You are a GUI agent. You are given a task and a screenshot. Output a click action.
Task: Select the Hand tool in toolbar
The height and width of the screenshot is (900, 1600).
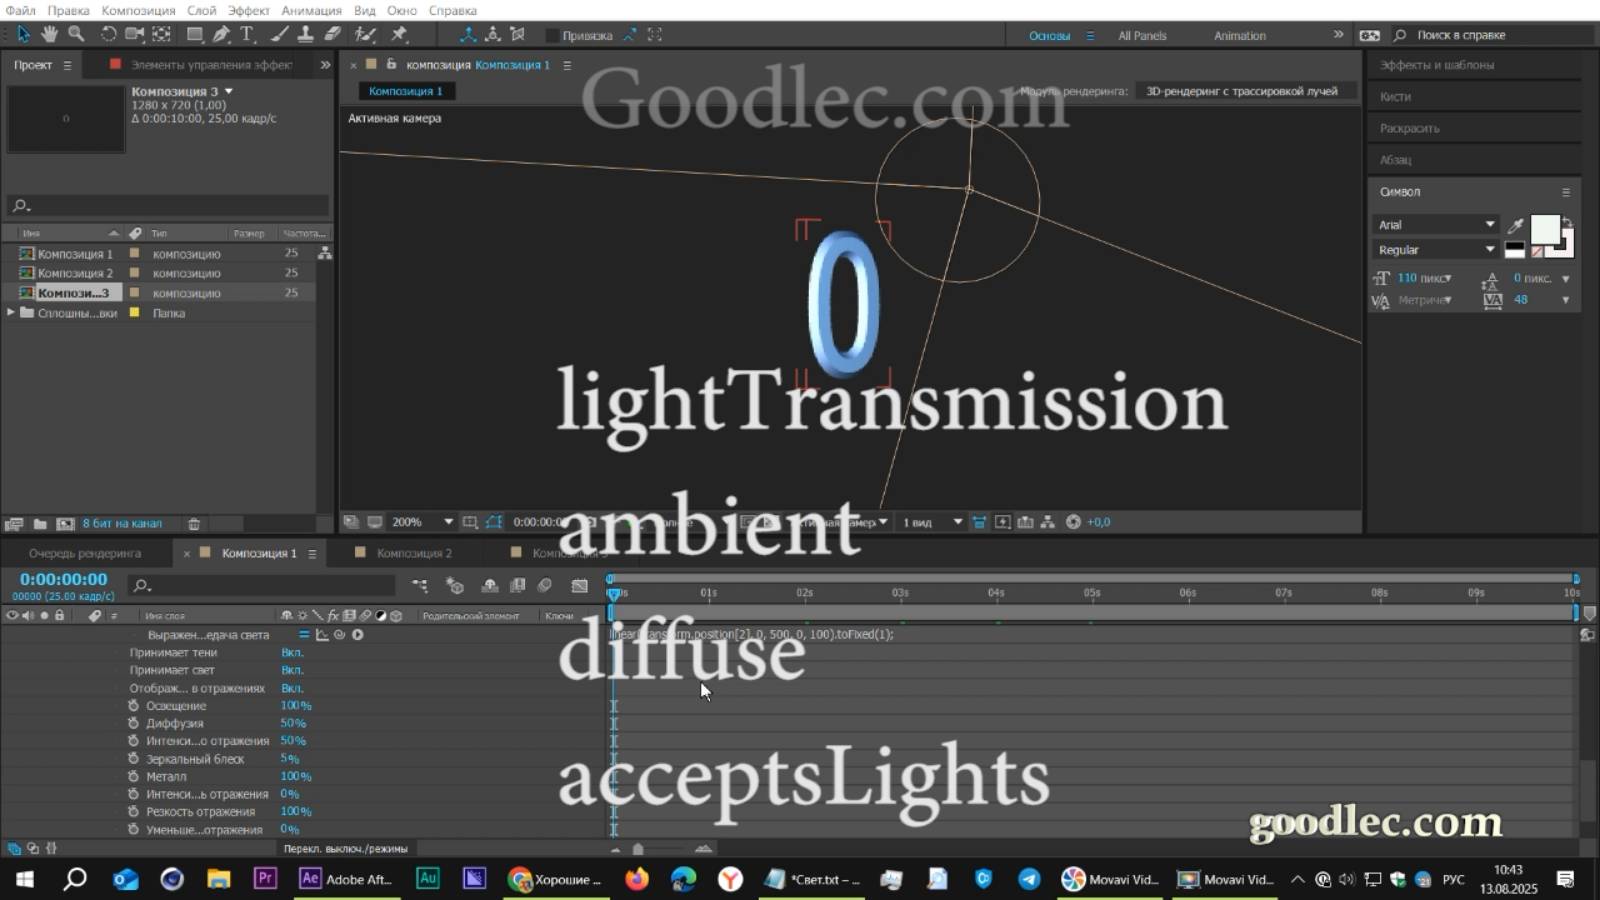click(48, 34)
